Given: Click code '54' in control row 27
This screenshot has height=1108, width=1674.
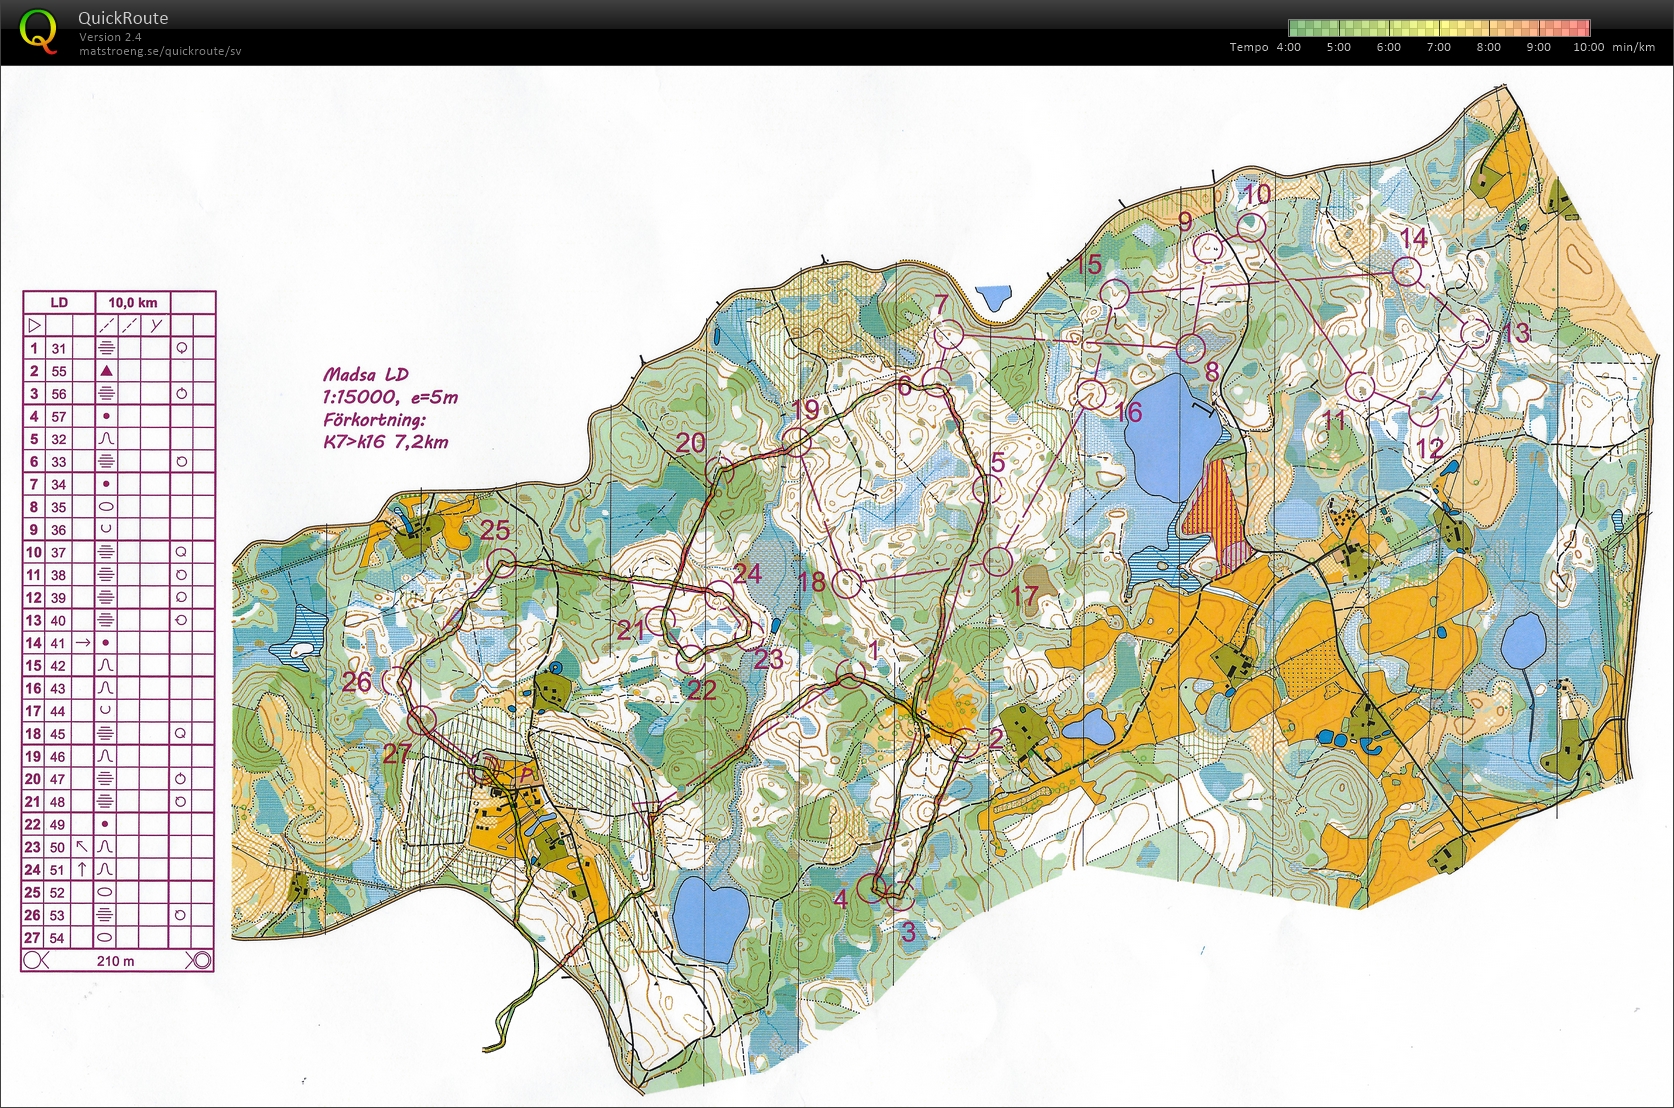Looking at the screenshot, I should (x=59, y=938).
